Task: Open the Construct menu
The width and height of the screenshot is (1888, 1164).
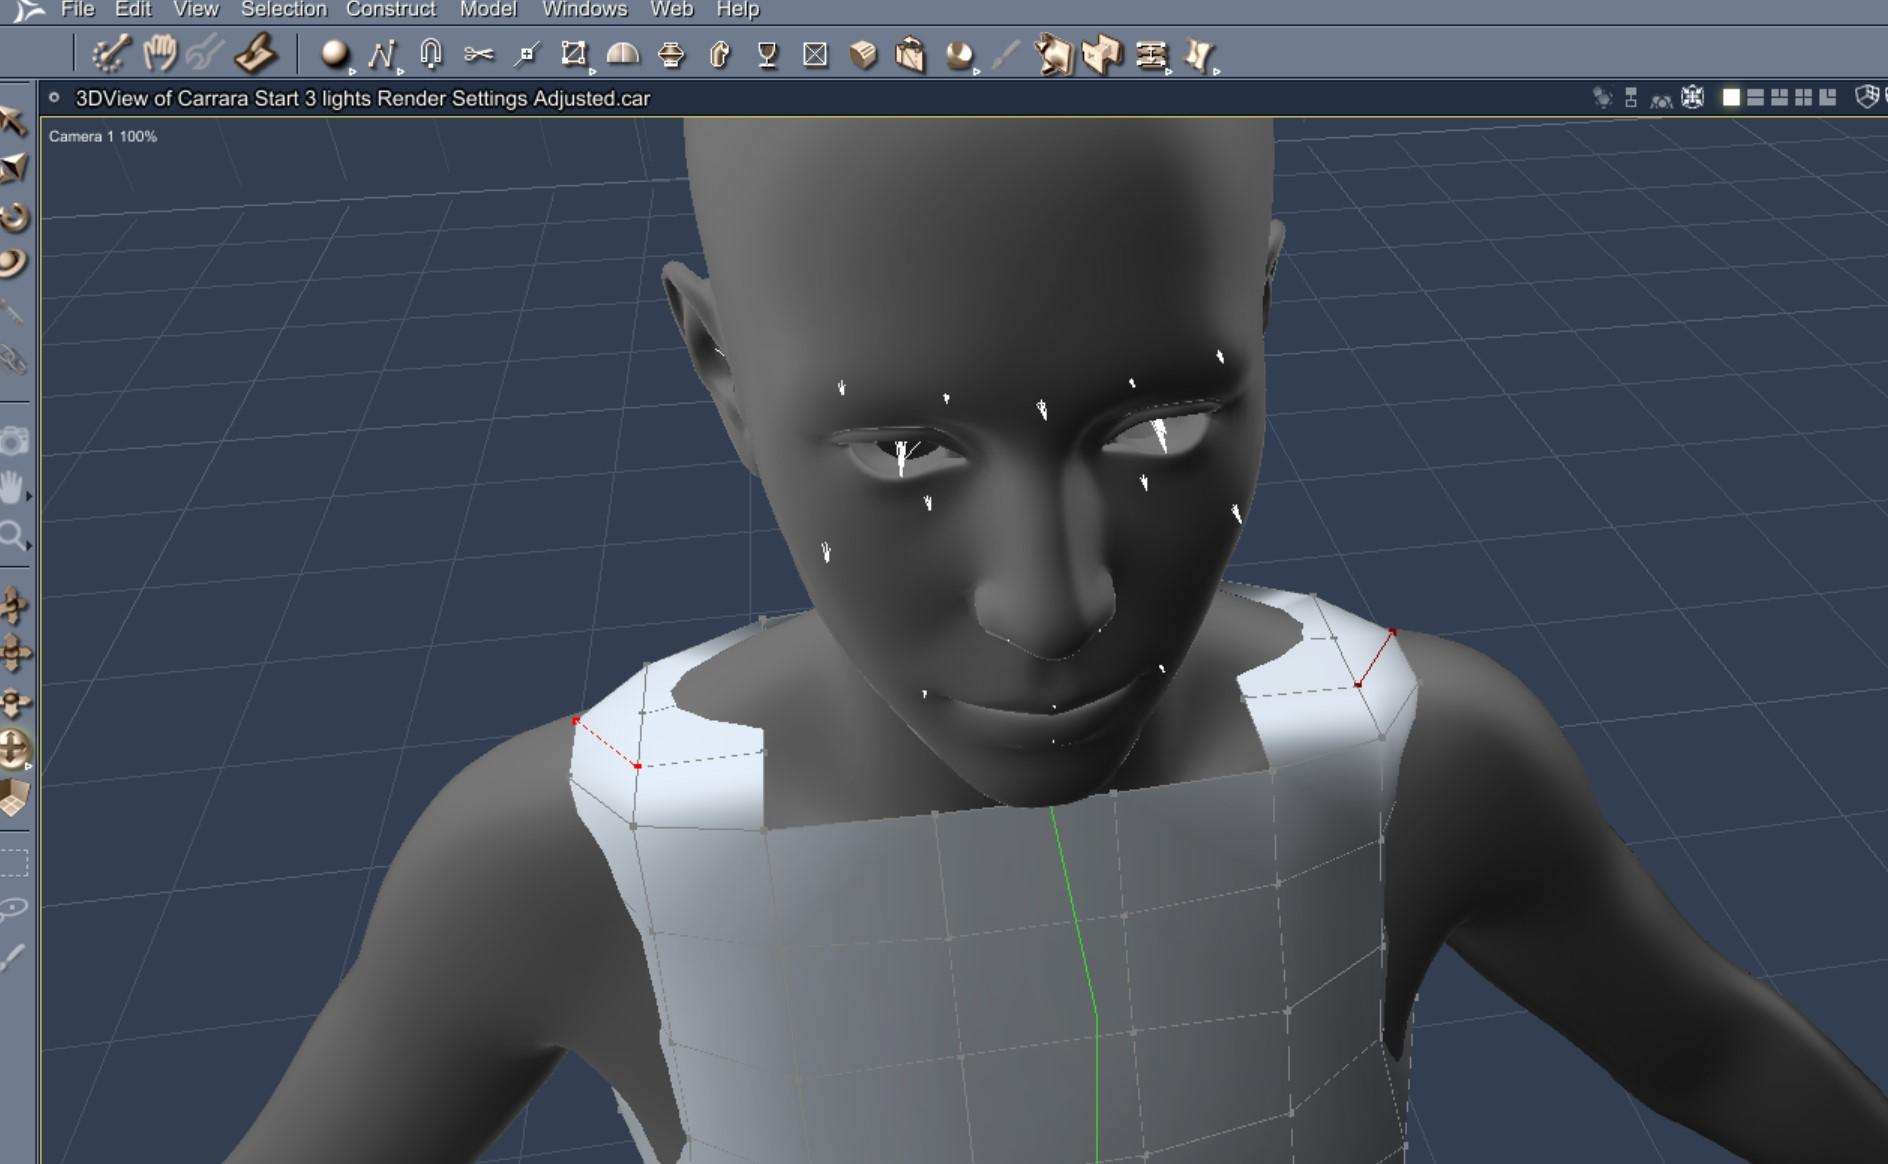Action: tap(391, 9)
